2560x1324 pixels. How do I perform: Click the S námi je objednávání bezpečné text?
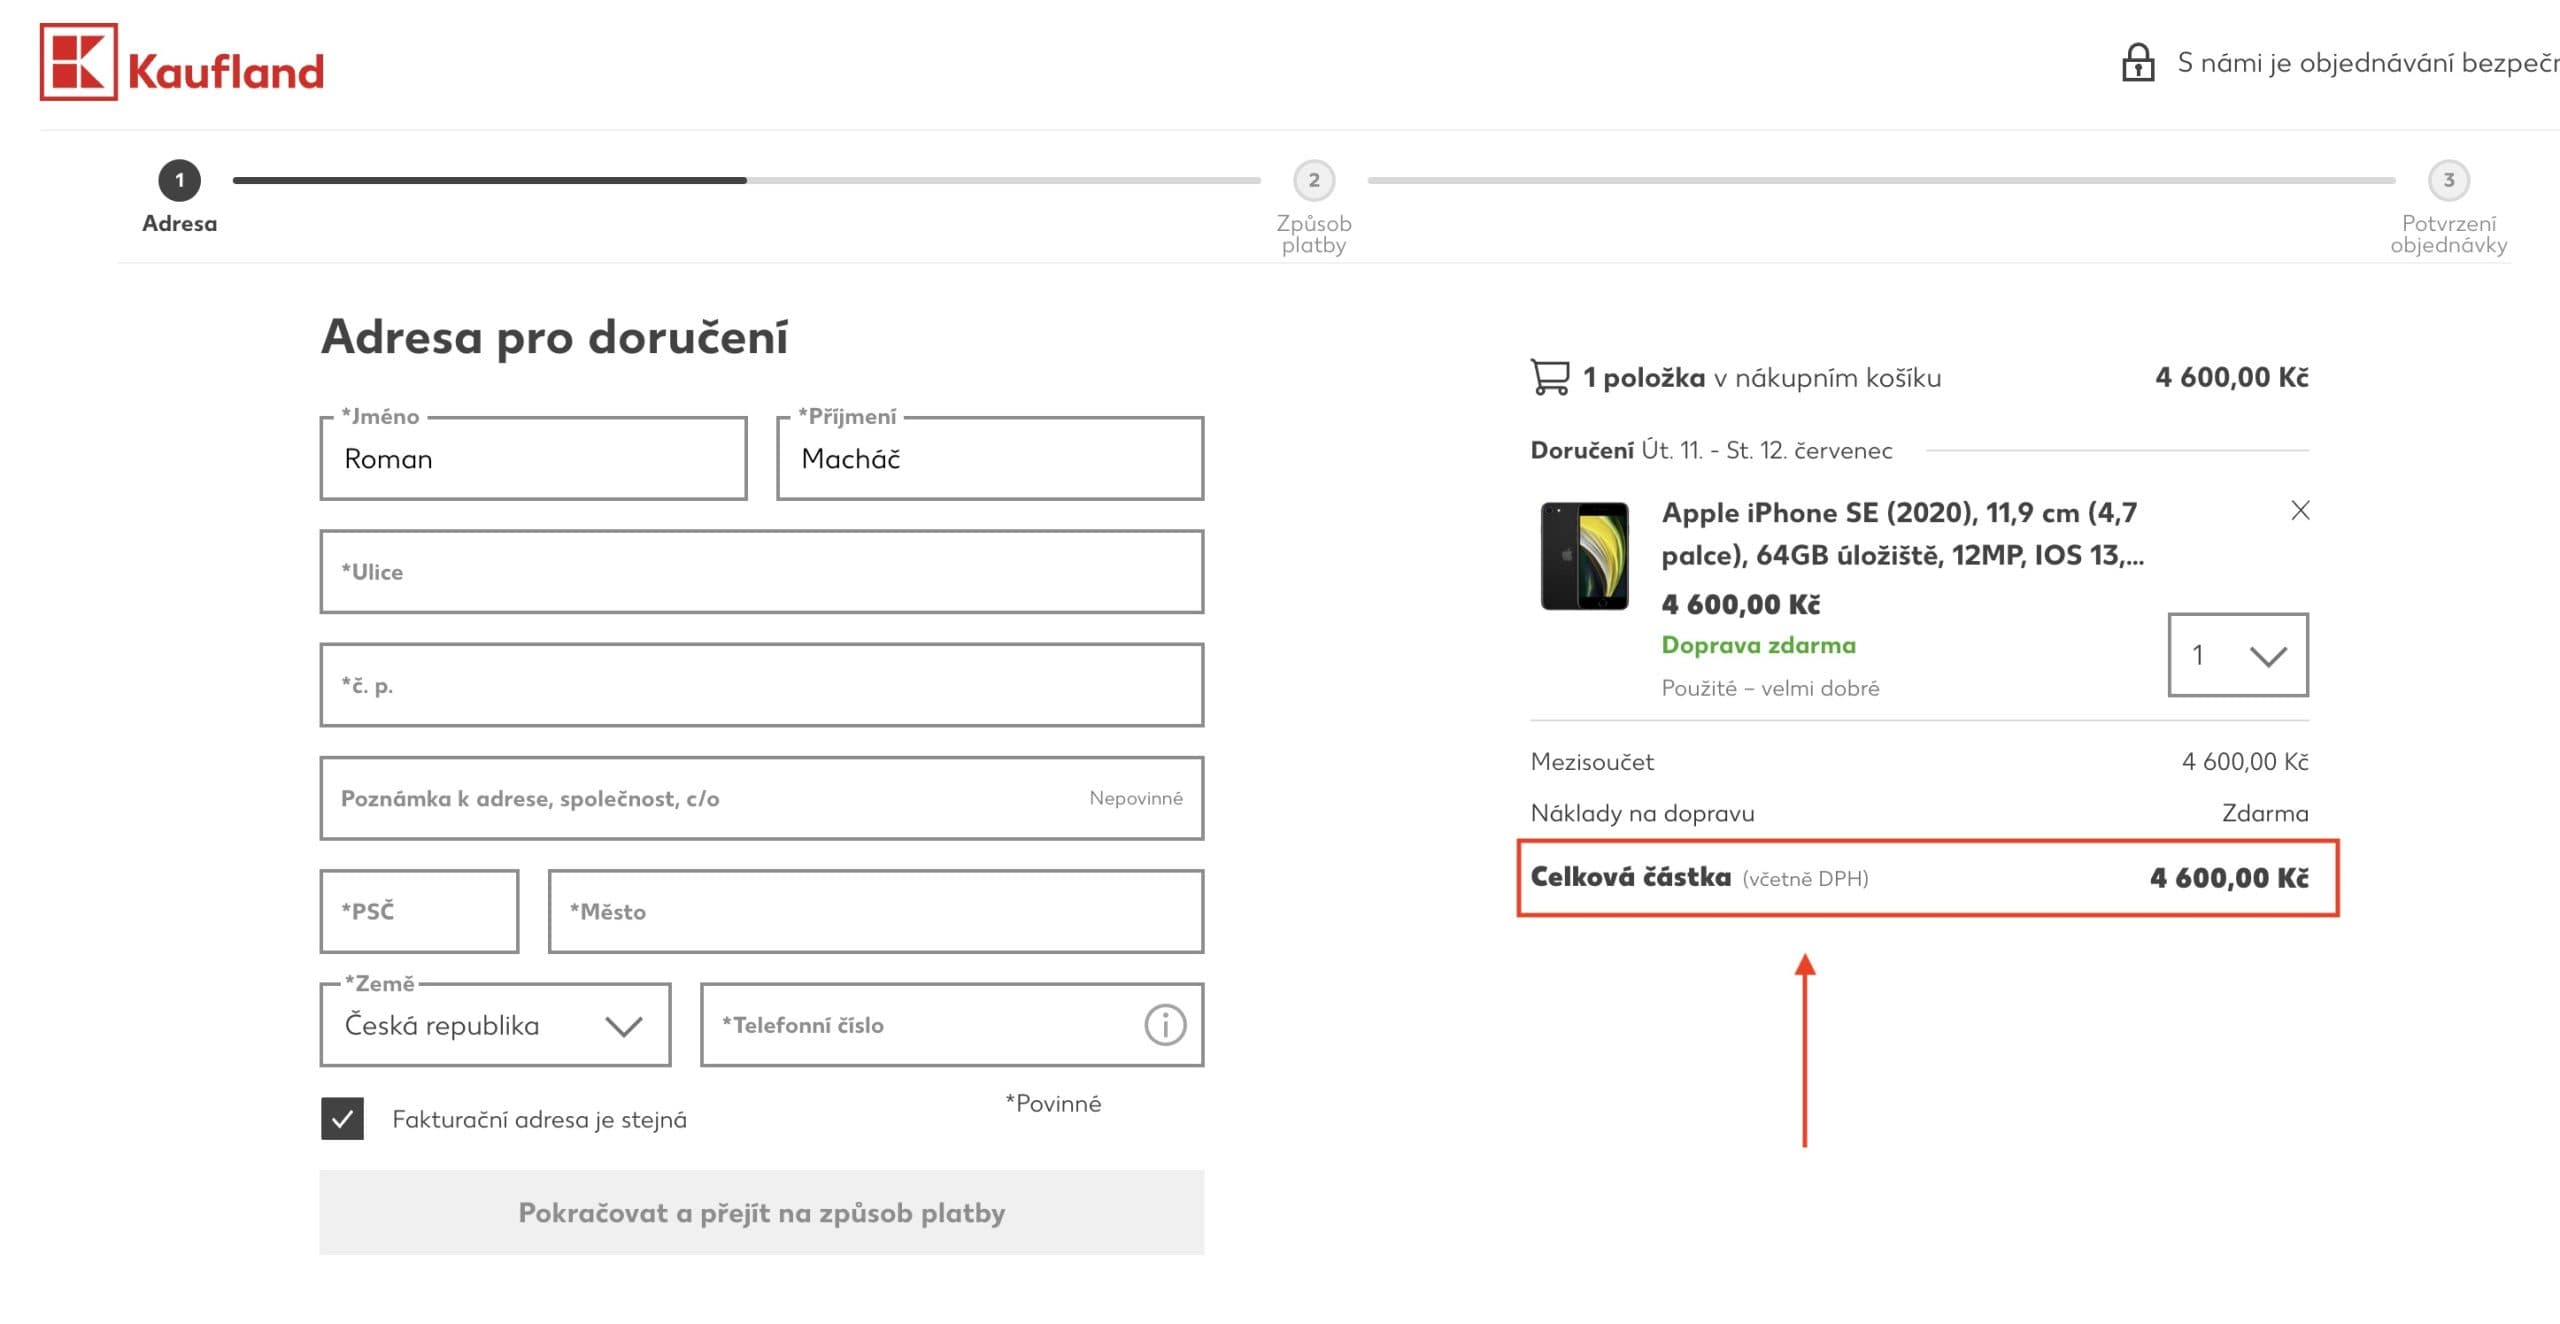tap(2368, 63)
